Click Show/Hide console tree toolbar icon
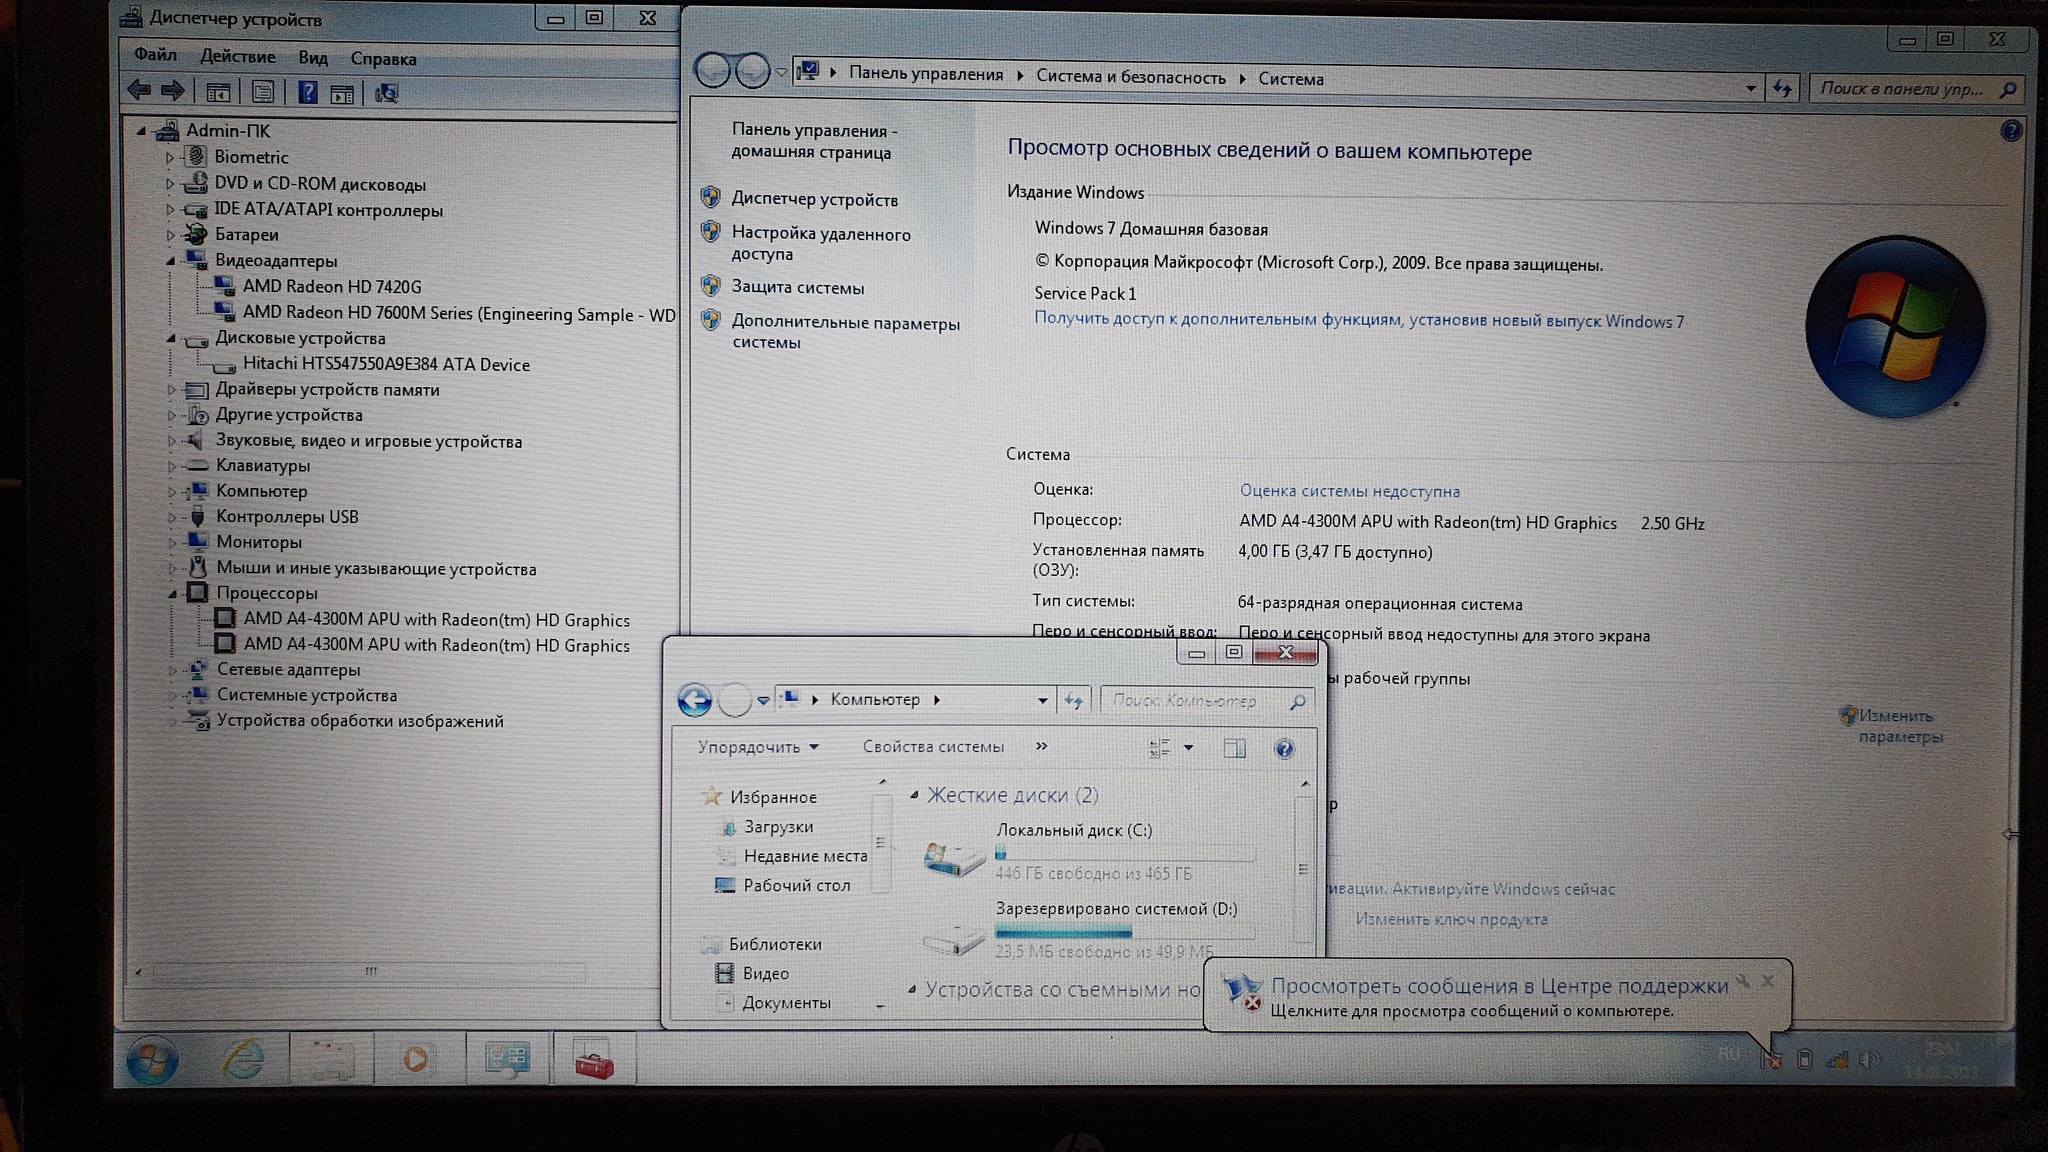Screen dimensions: 2048x1152 [218, 93]
